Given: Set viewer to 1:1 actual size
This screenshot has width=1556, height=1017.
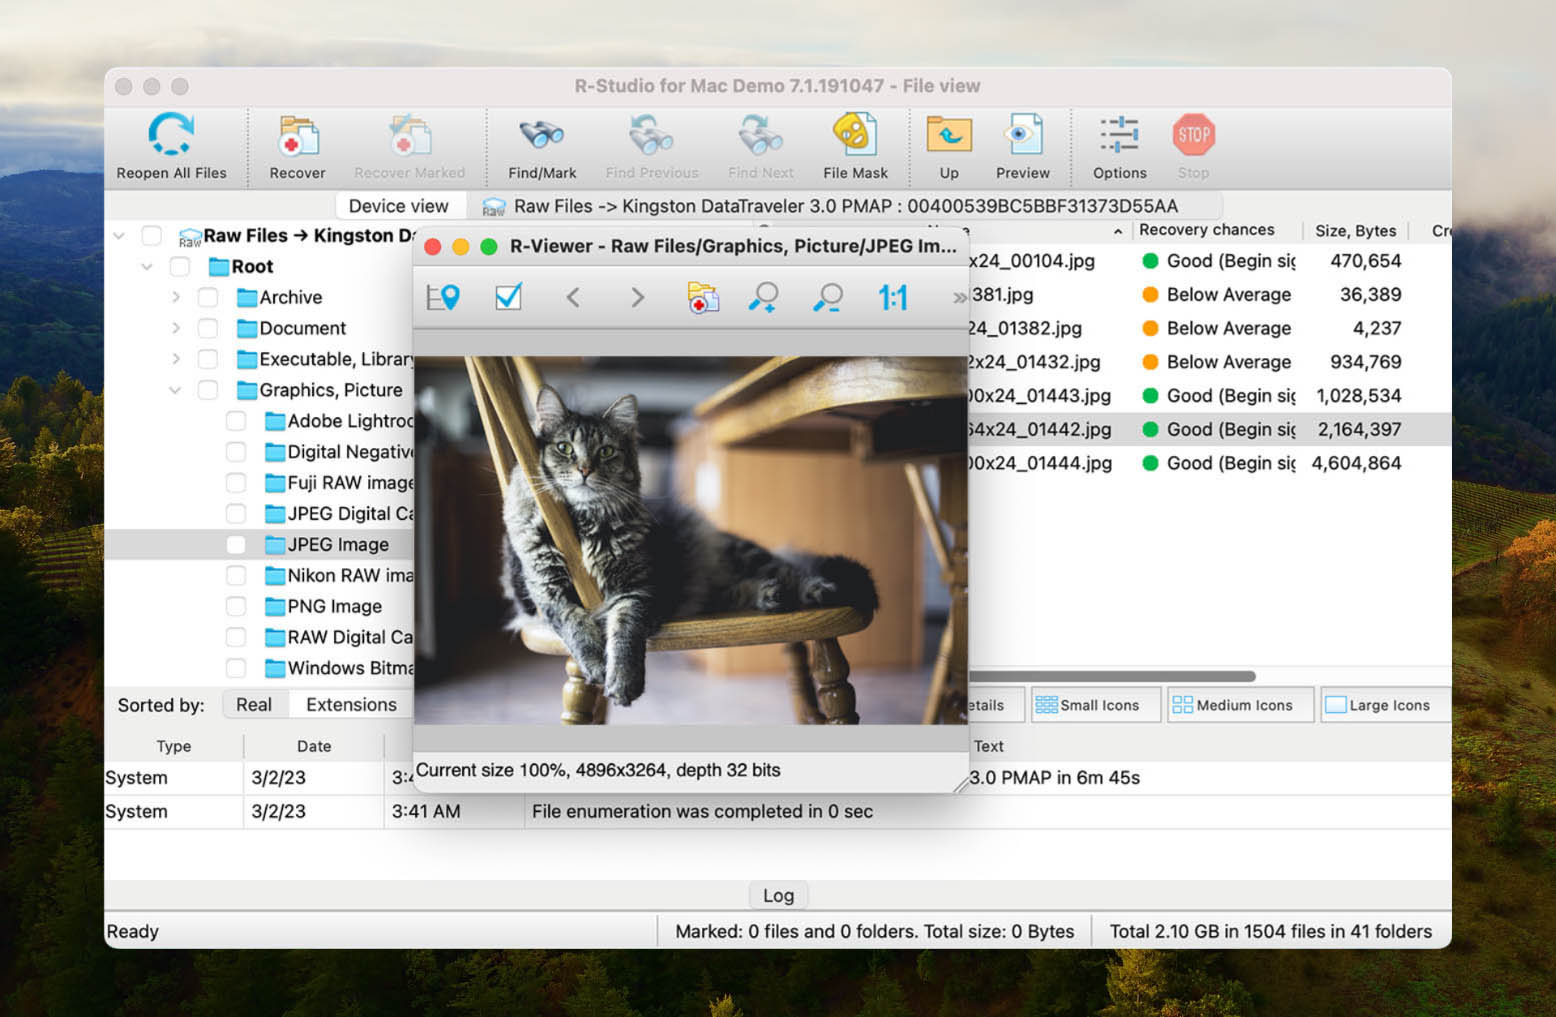Looking at the screenshot, I should click(x=892, y=297).
